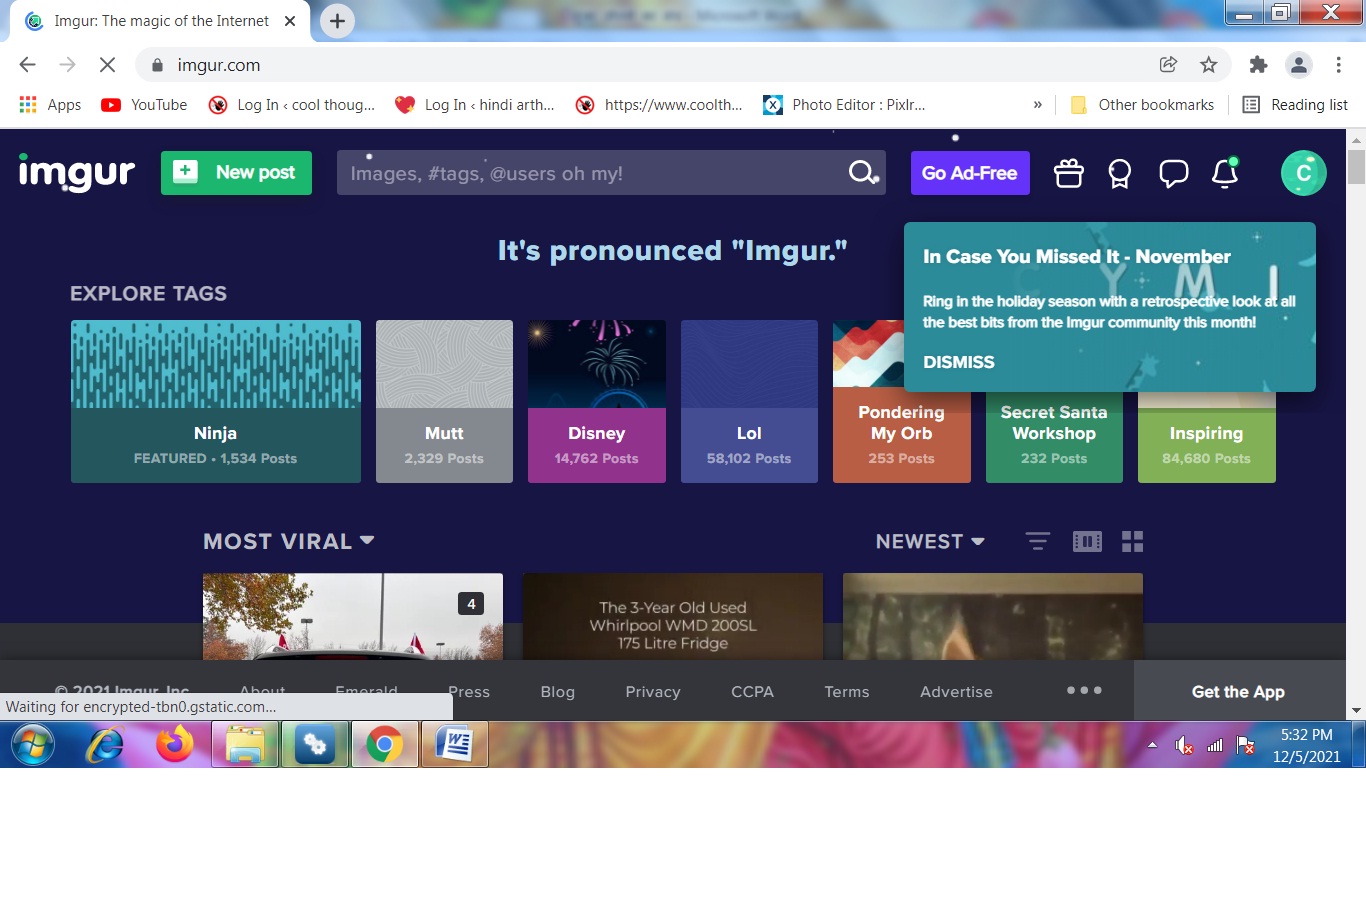Switch to uniform grid layout icon

click(1132, 541)
